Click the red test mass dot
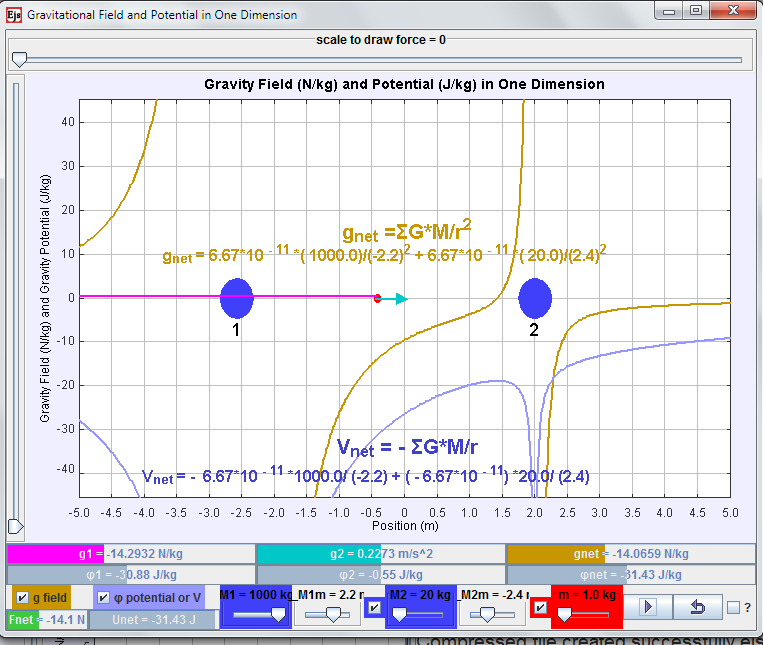The height and width of the screenshot is (645, 763). (x=377, y=298)
